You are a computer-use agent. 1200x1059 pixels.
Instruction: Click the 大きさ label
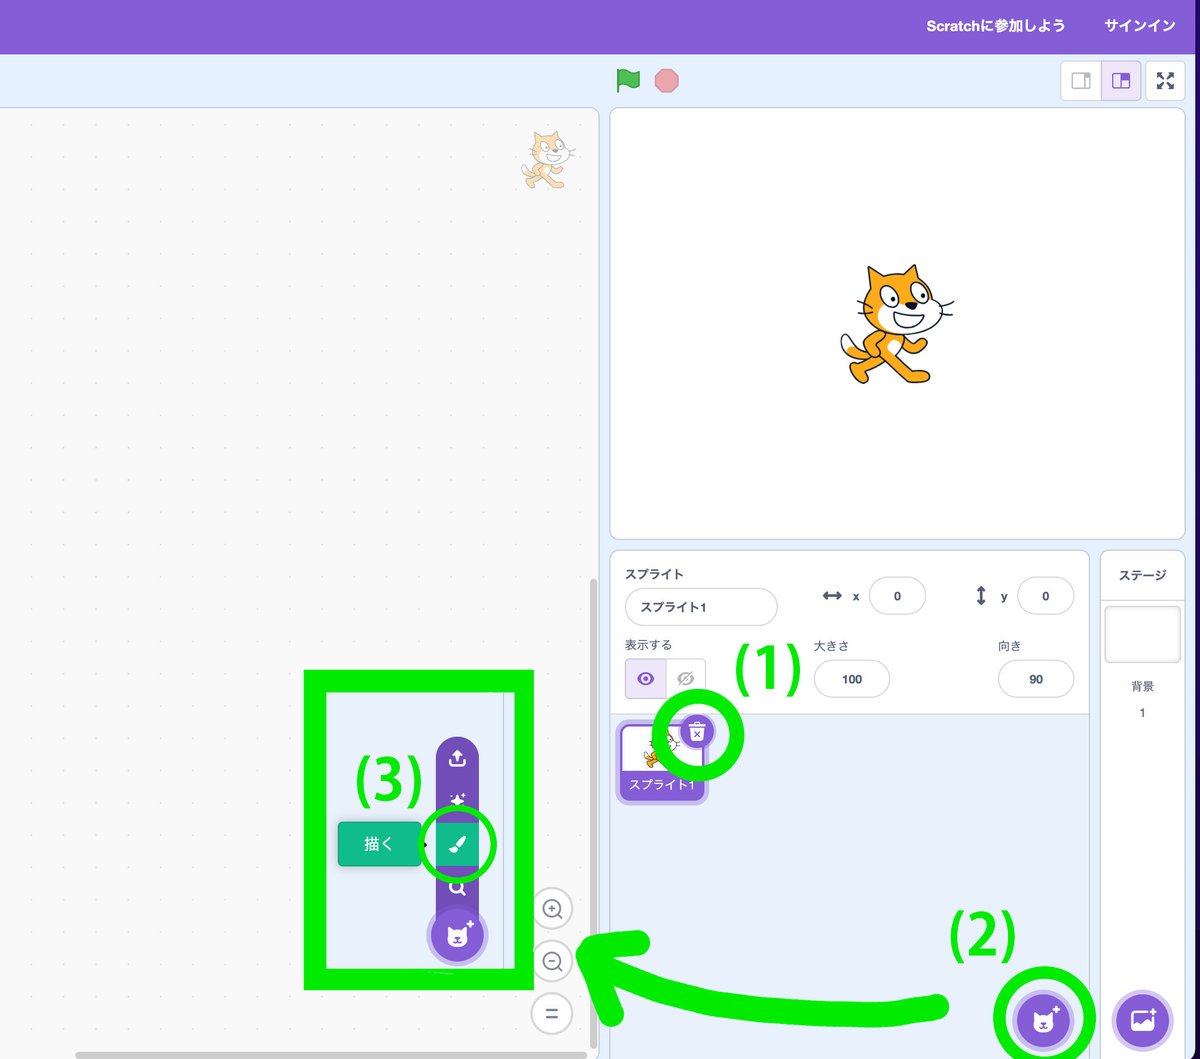click(831, 646)
